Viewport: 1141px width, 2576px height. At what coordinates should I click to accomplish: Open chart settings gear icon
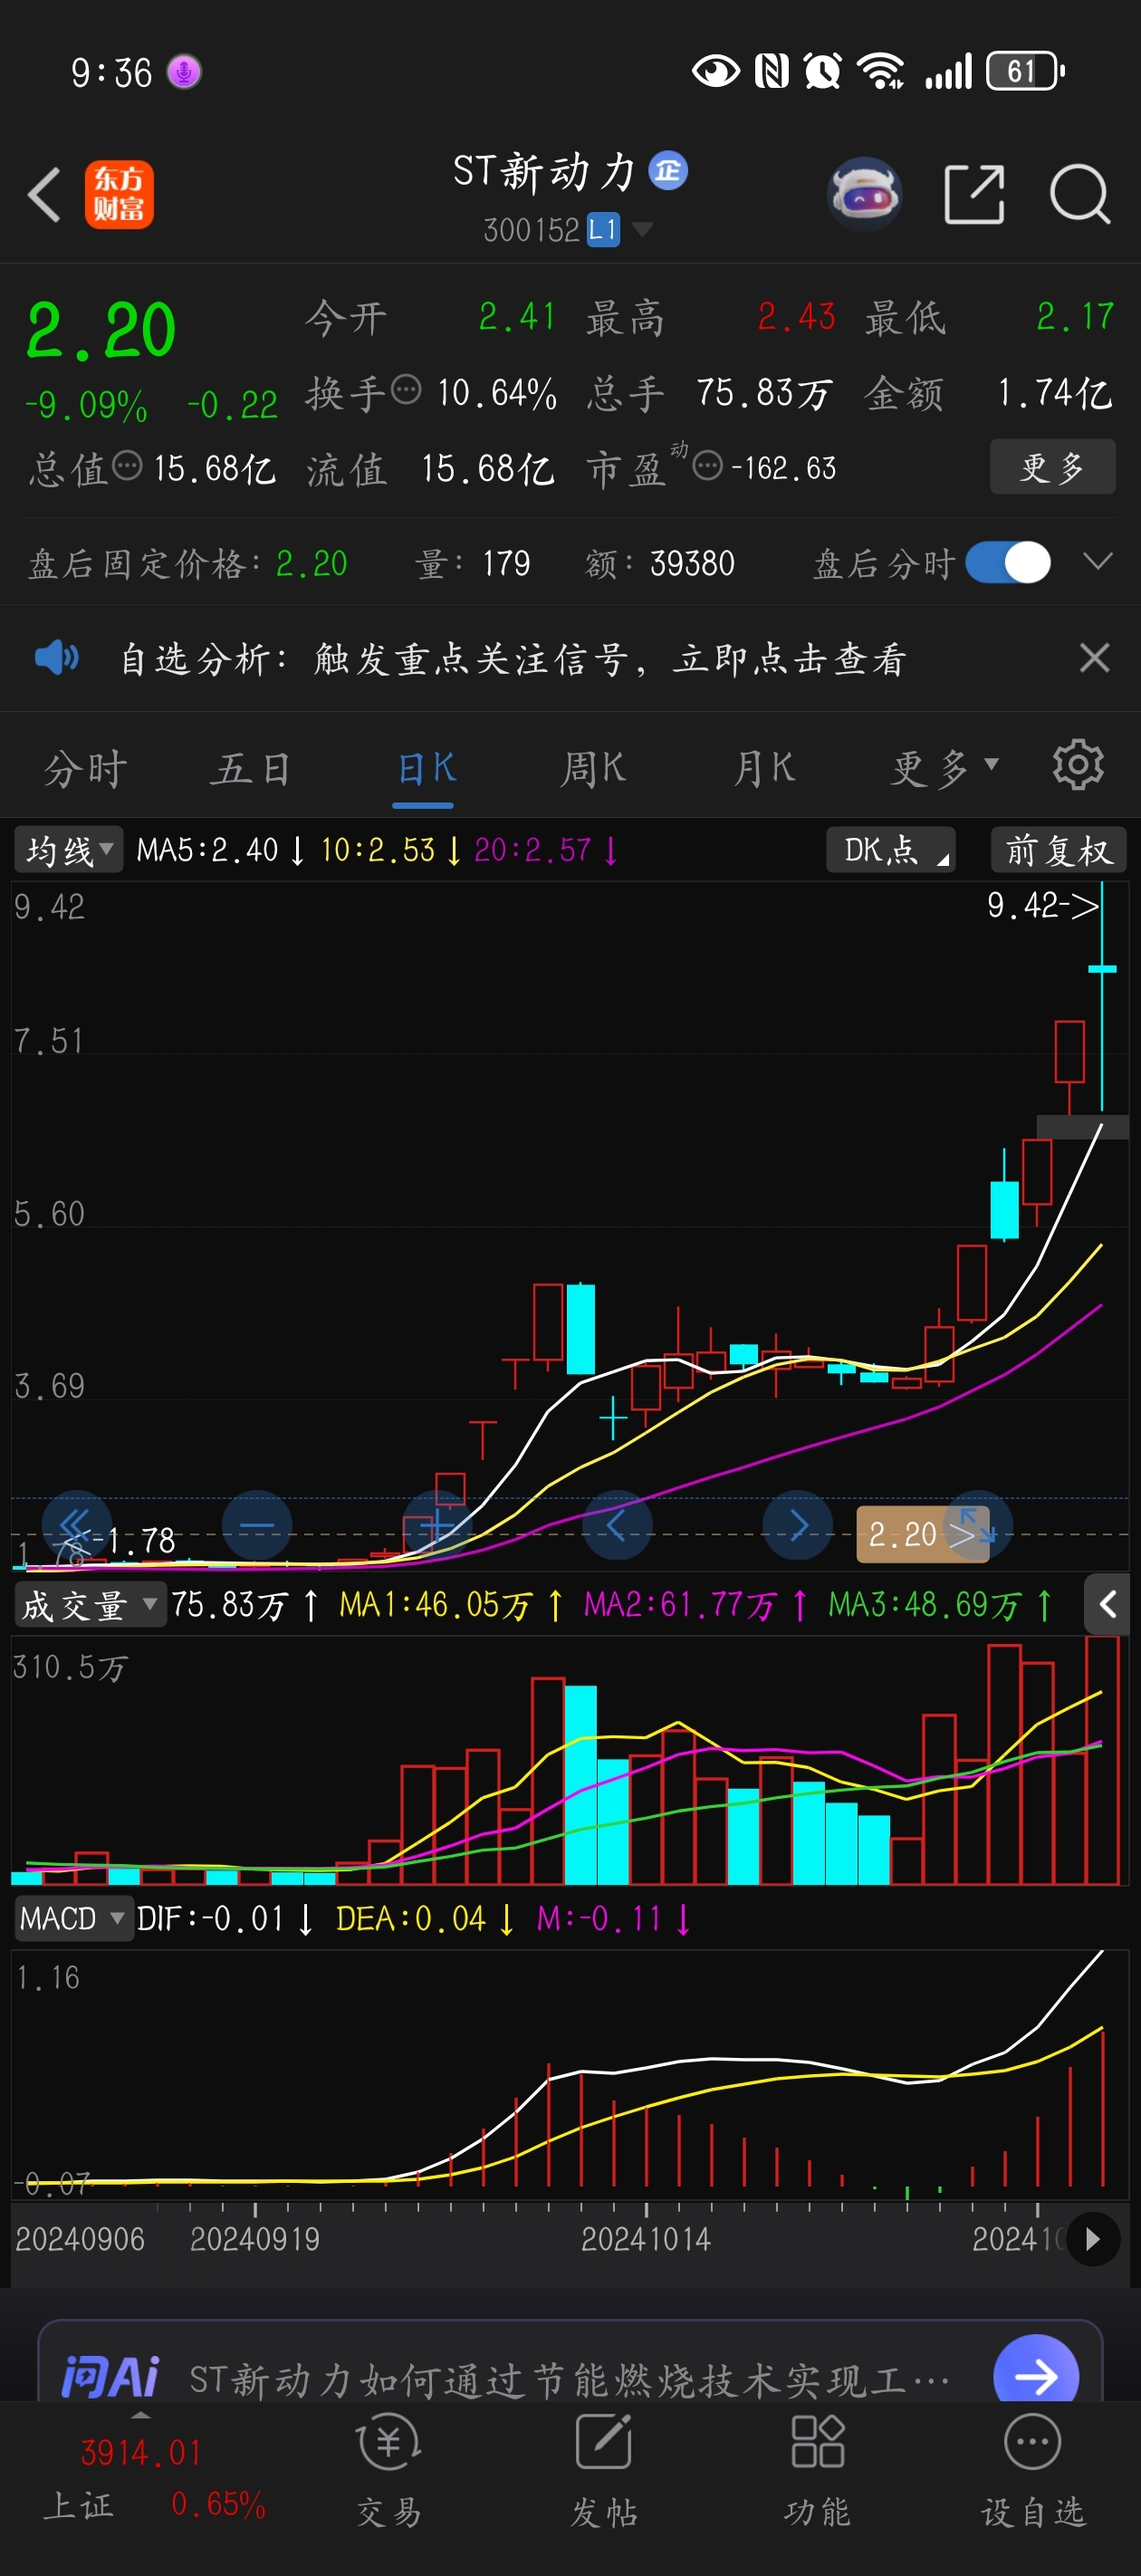click(x=1078, y=766)
